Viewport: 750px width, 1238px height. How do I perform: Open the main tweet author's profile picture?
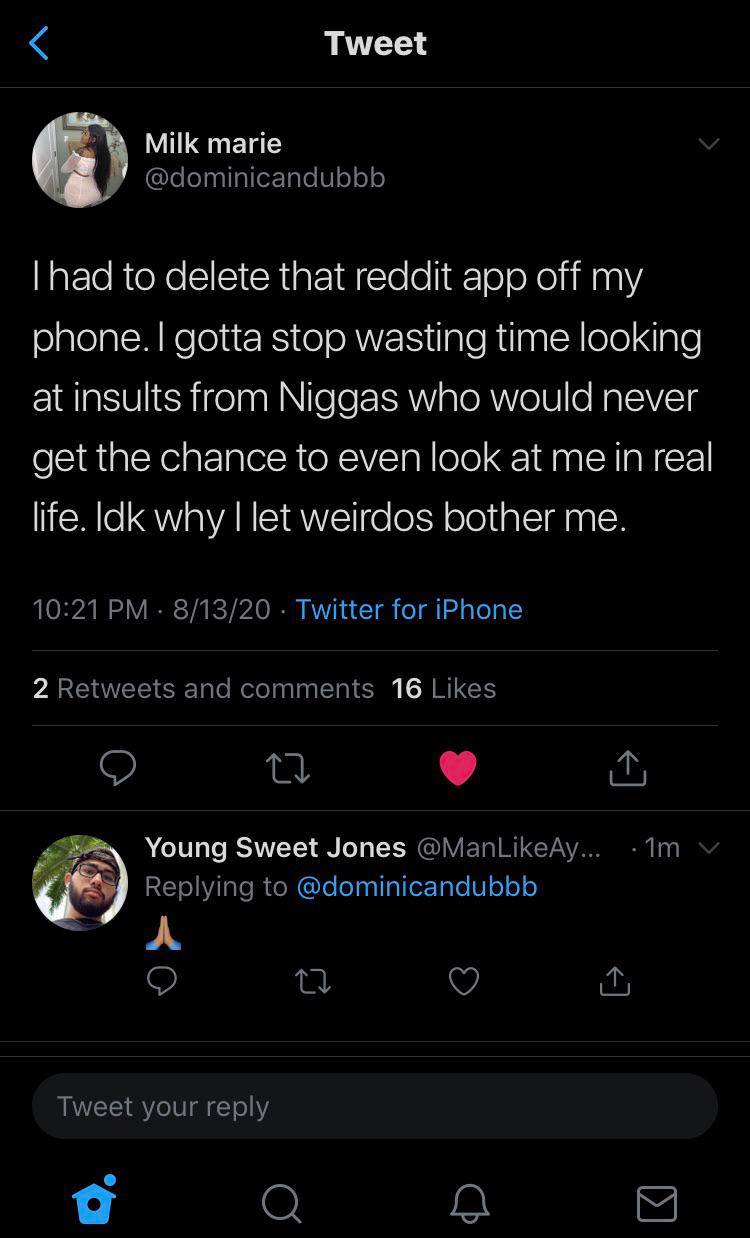(80, 160)
